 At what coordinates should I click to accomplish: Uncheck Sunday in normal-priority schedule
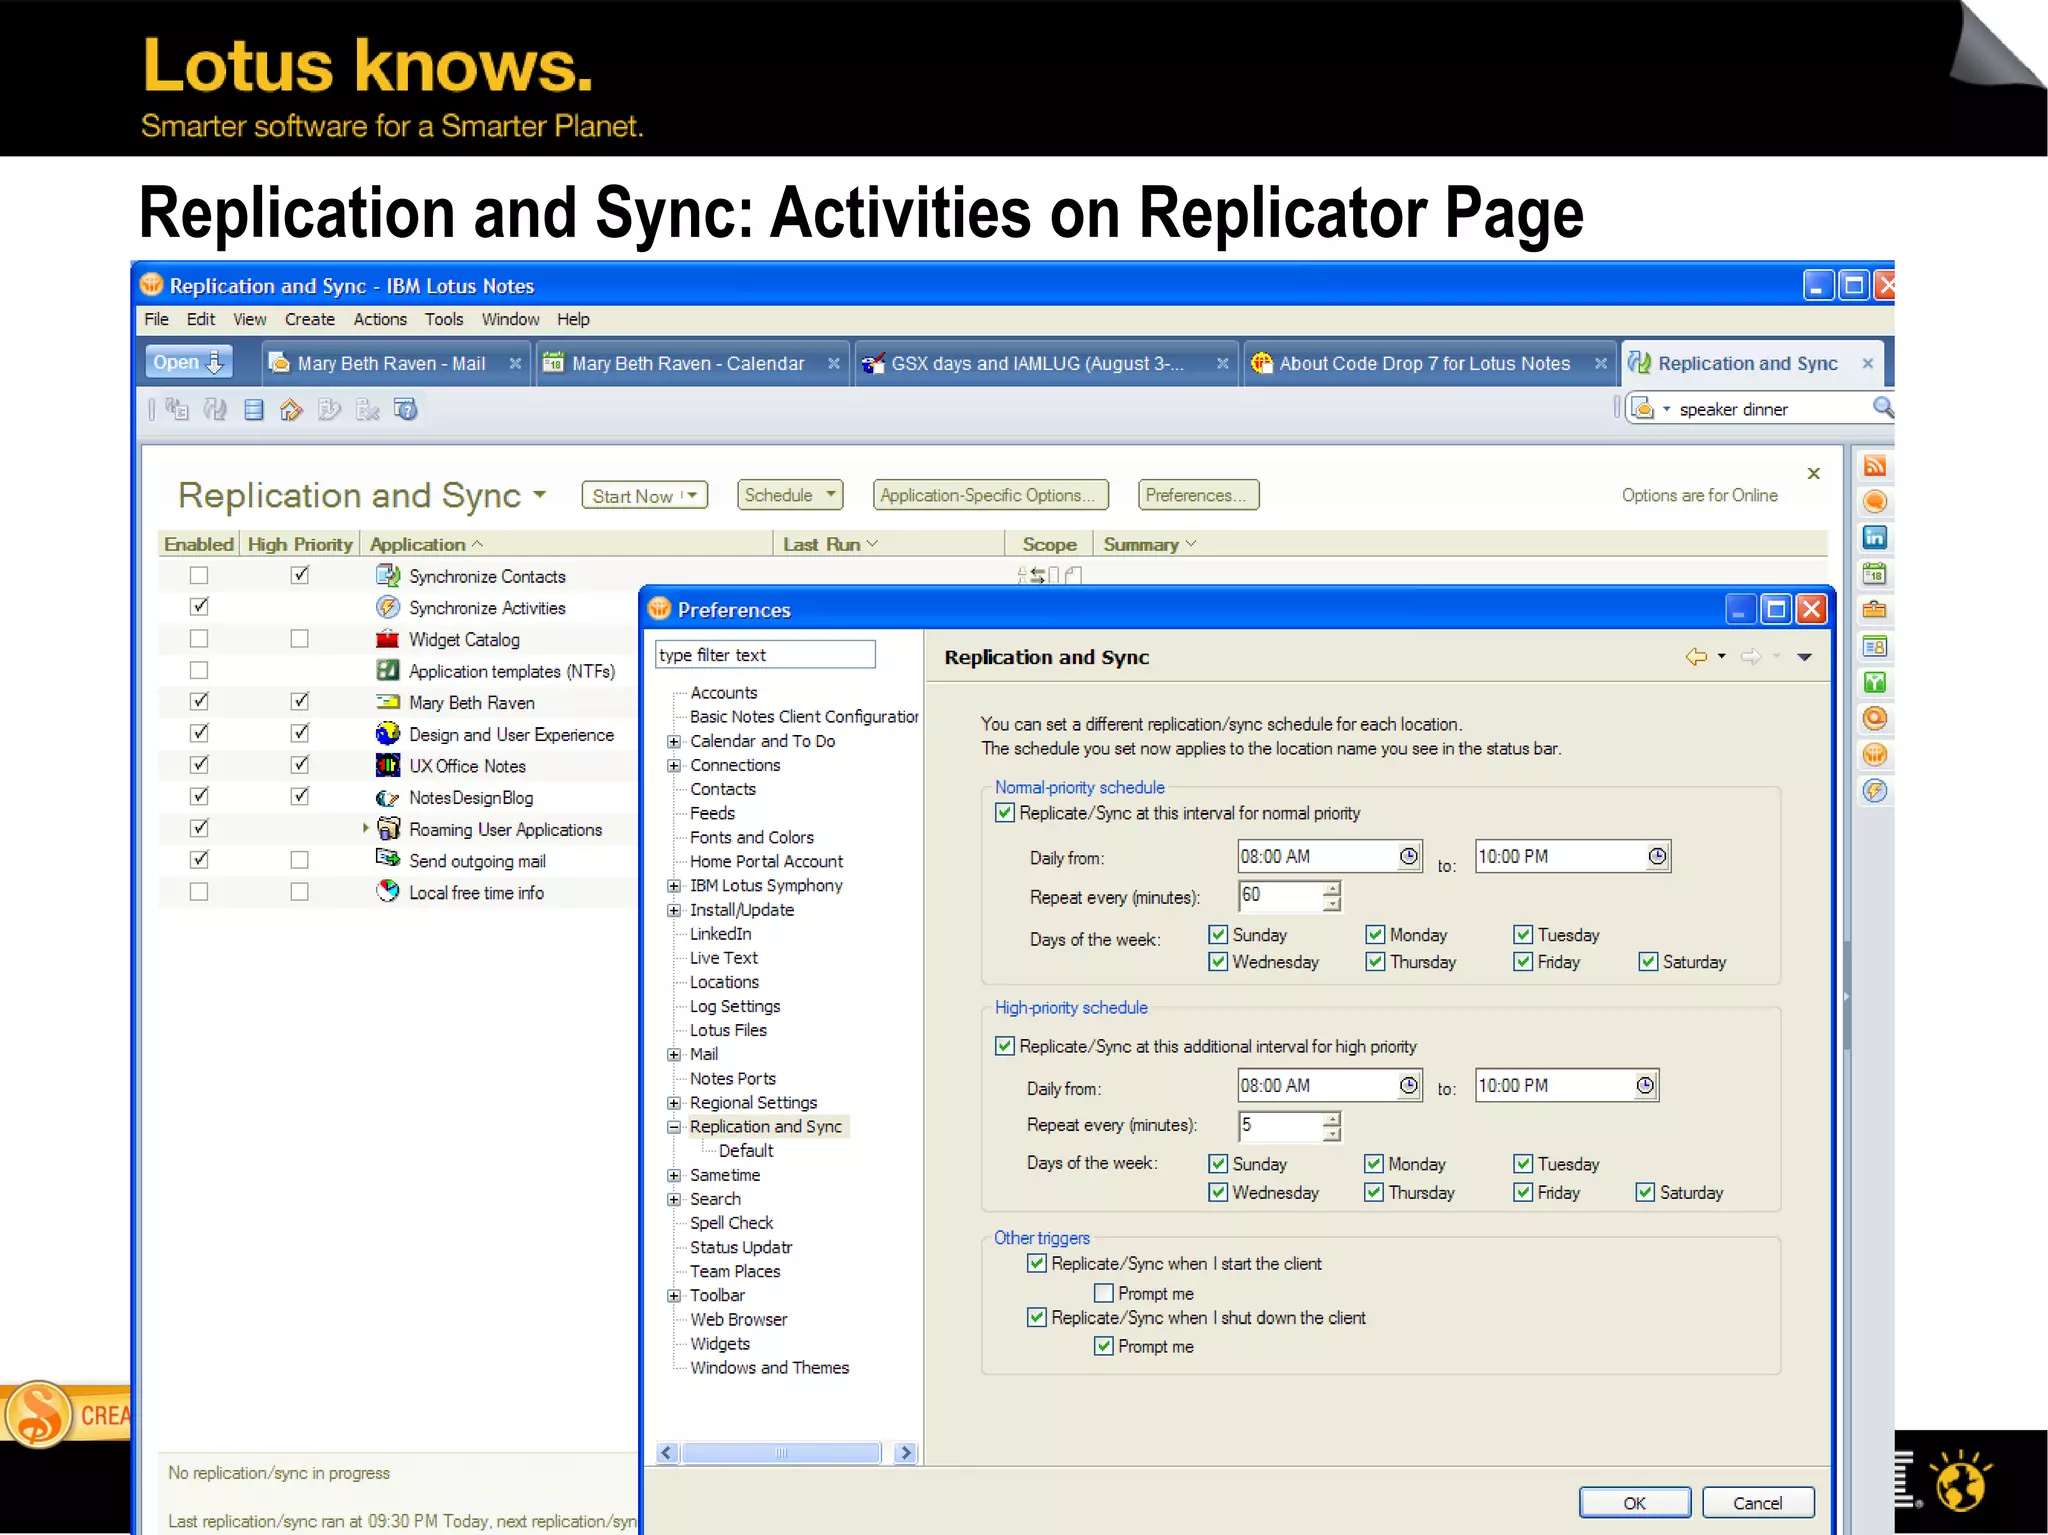point(1218,934)
